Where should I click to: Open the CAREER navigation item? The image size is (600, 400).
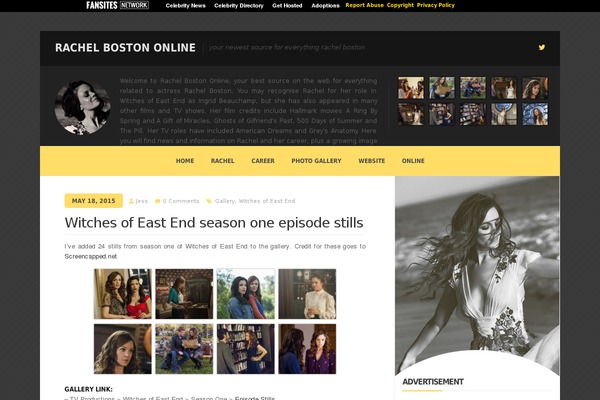263,161
